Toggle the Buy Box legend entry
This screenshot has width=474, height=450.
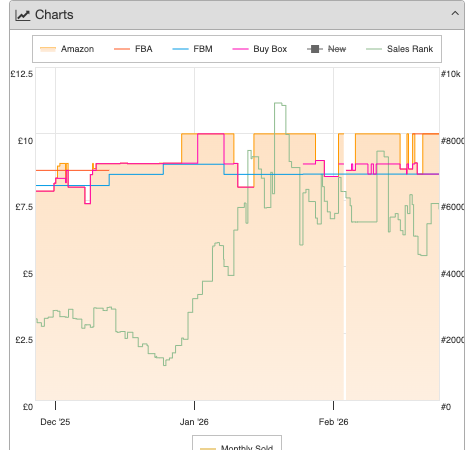pyautogui.click(x=260, y=49)
